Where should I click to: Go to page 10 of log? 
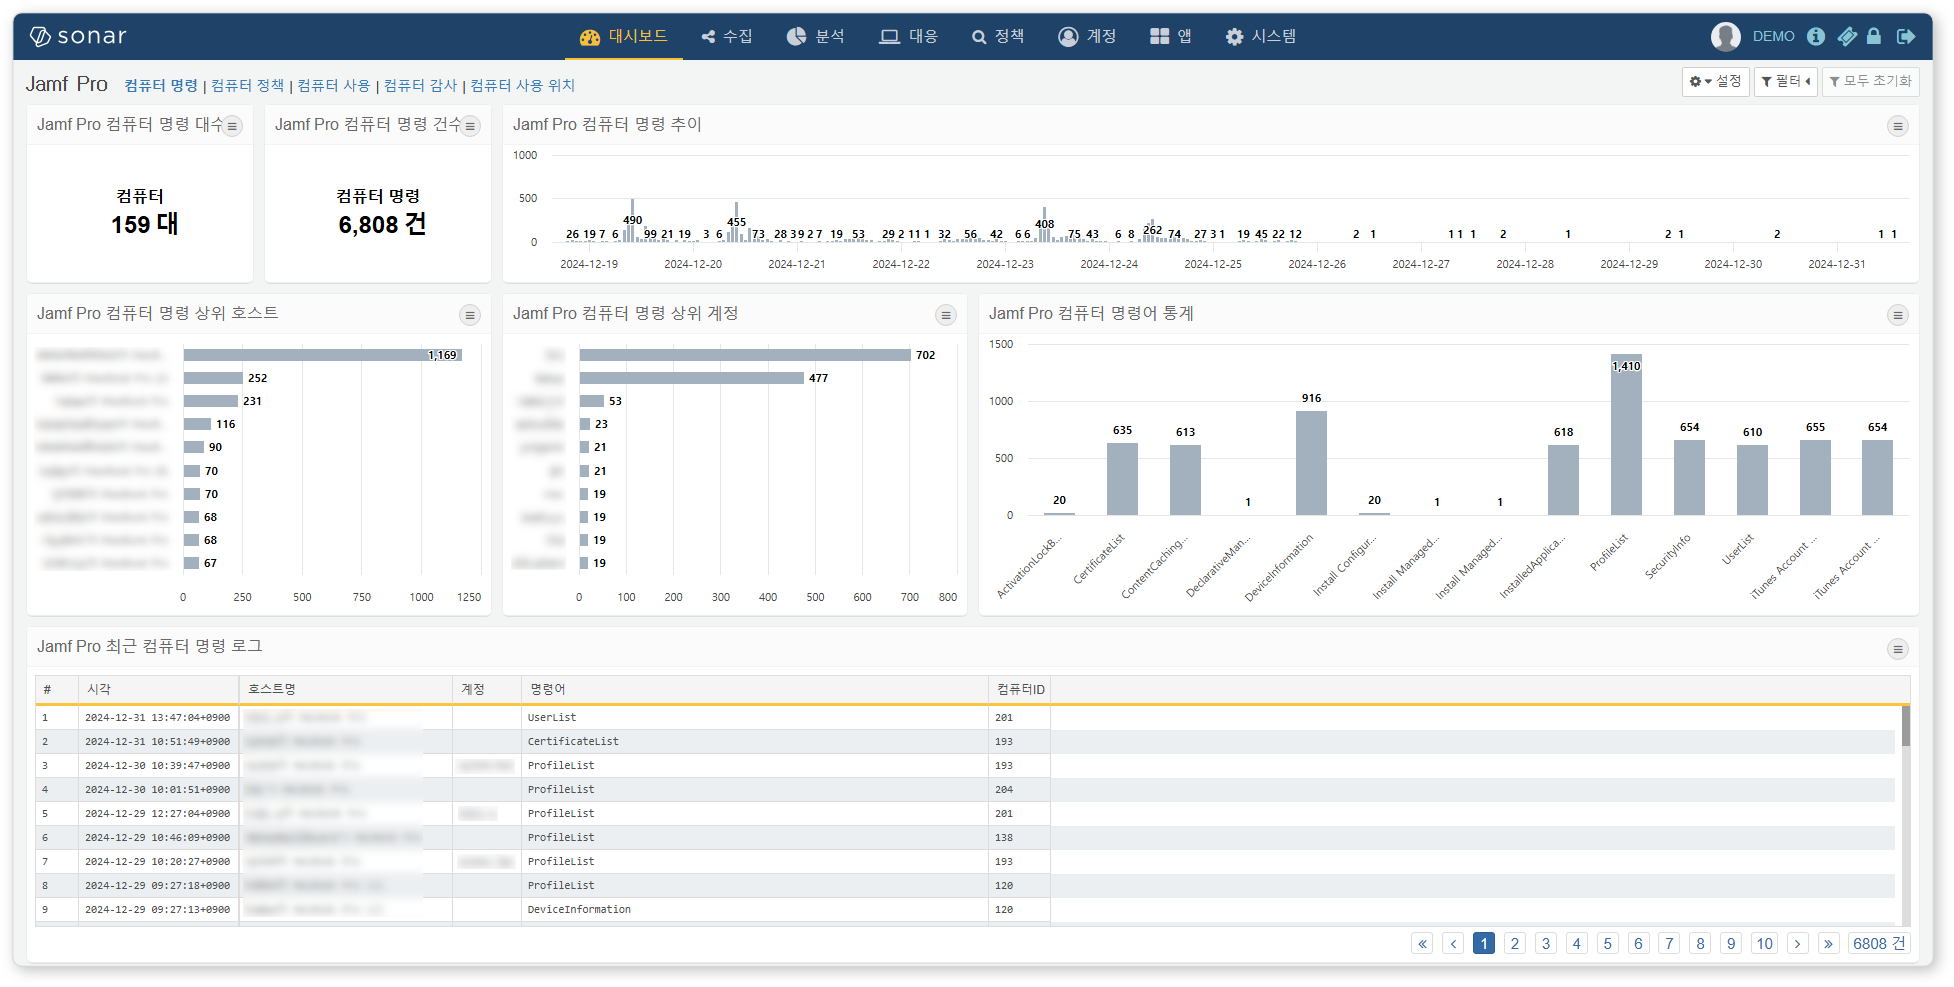(x=1764, y=943)
